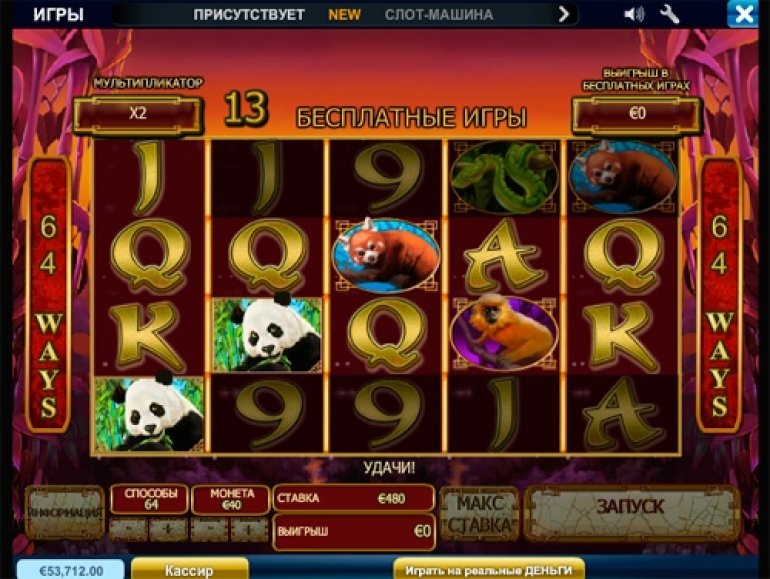The height and width of the screenshot is (579, 770).
Task: Increase МОНЕТА coin value with plus
Action: [249, 530]
